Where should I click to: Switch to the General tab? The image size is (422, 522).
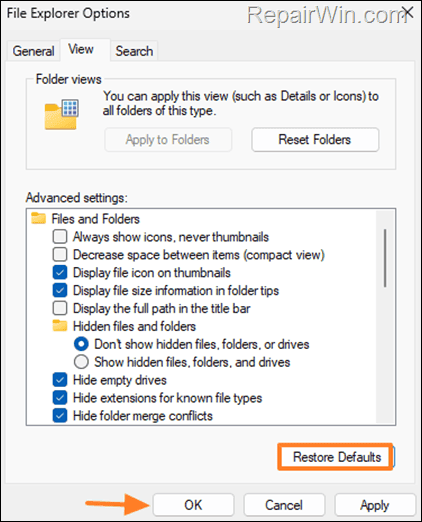33,51
